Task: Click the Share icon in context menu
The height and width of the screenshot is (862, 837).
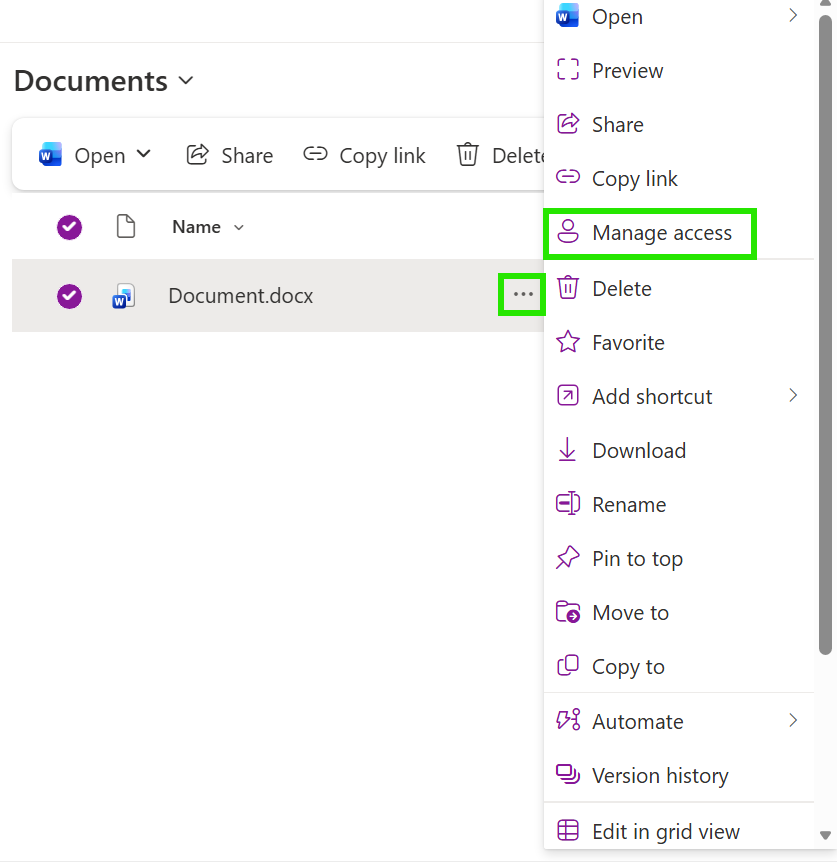Action: click(568, 124)
